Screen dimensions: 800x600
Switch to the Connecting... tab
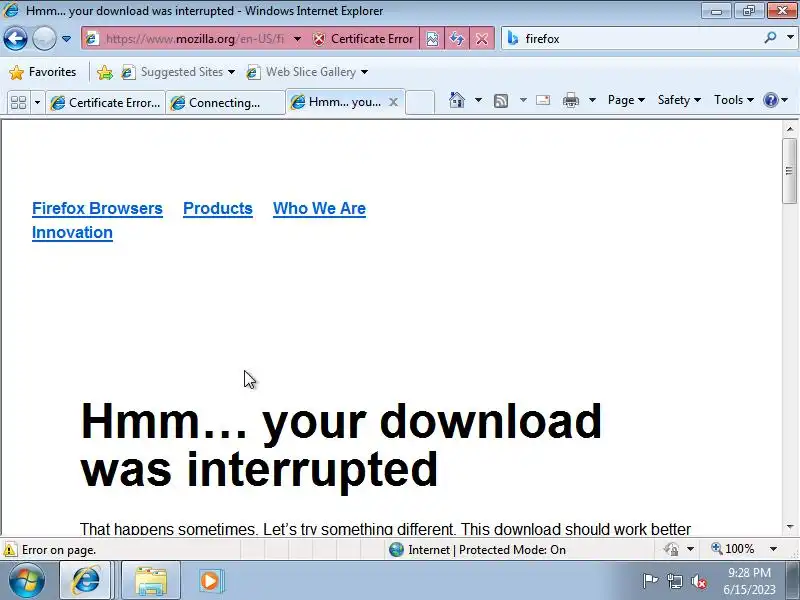[224, 102]
